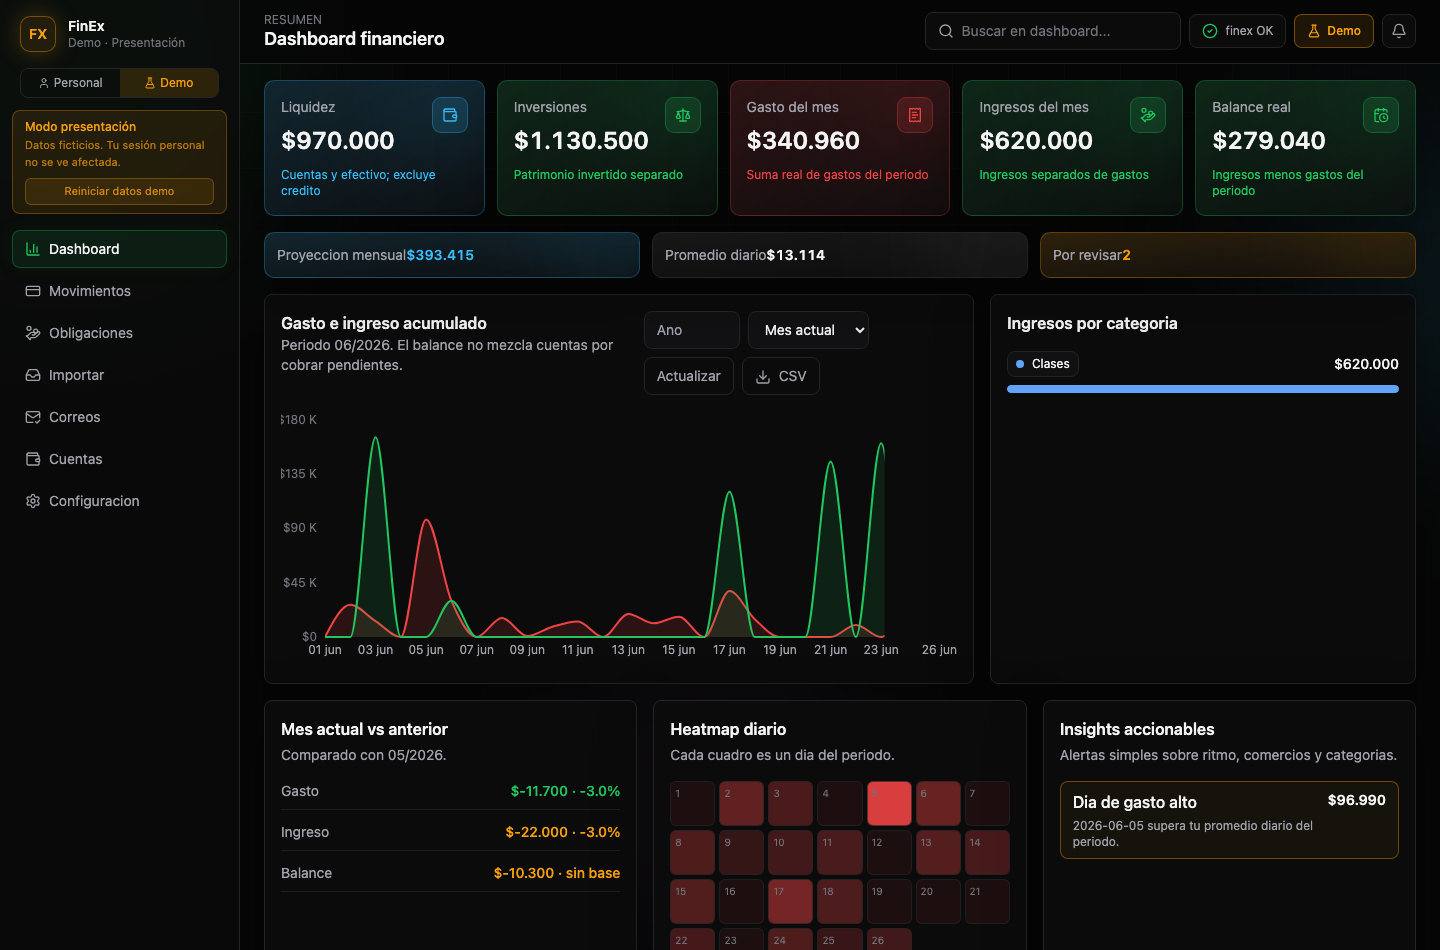This screenshot has width=1440, height=950.
Task: Click the Clases income progress bar
Action: pyautogui.click(x=1203, y=389)
